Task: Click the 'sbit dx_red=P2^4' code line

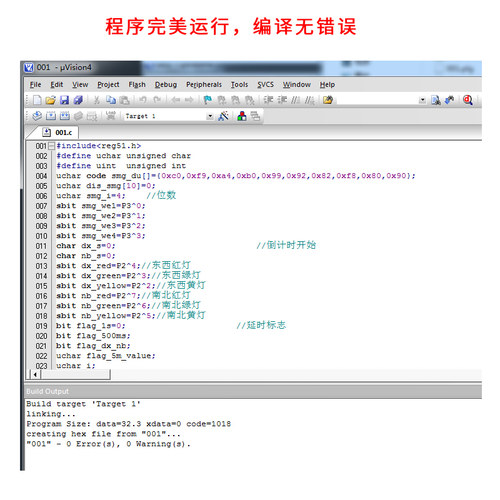Action: tap(124, 266)
